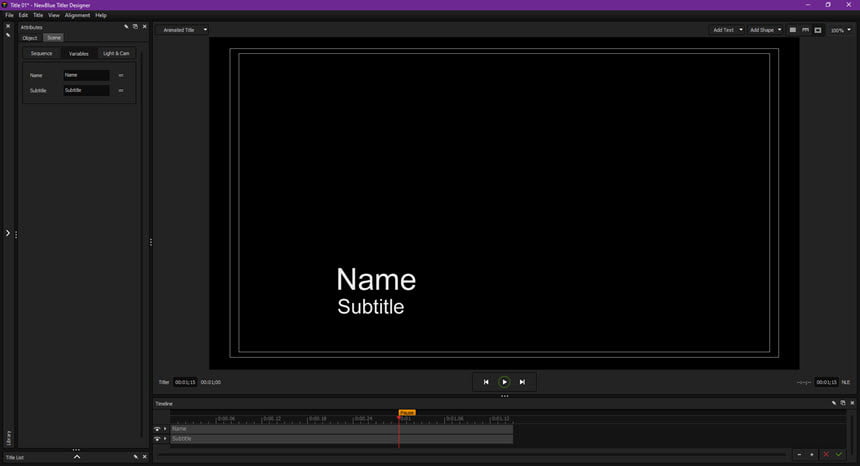860x466 pixels.
Task: Toggle the rulers icon
Action: [x=805, y=30]
